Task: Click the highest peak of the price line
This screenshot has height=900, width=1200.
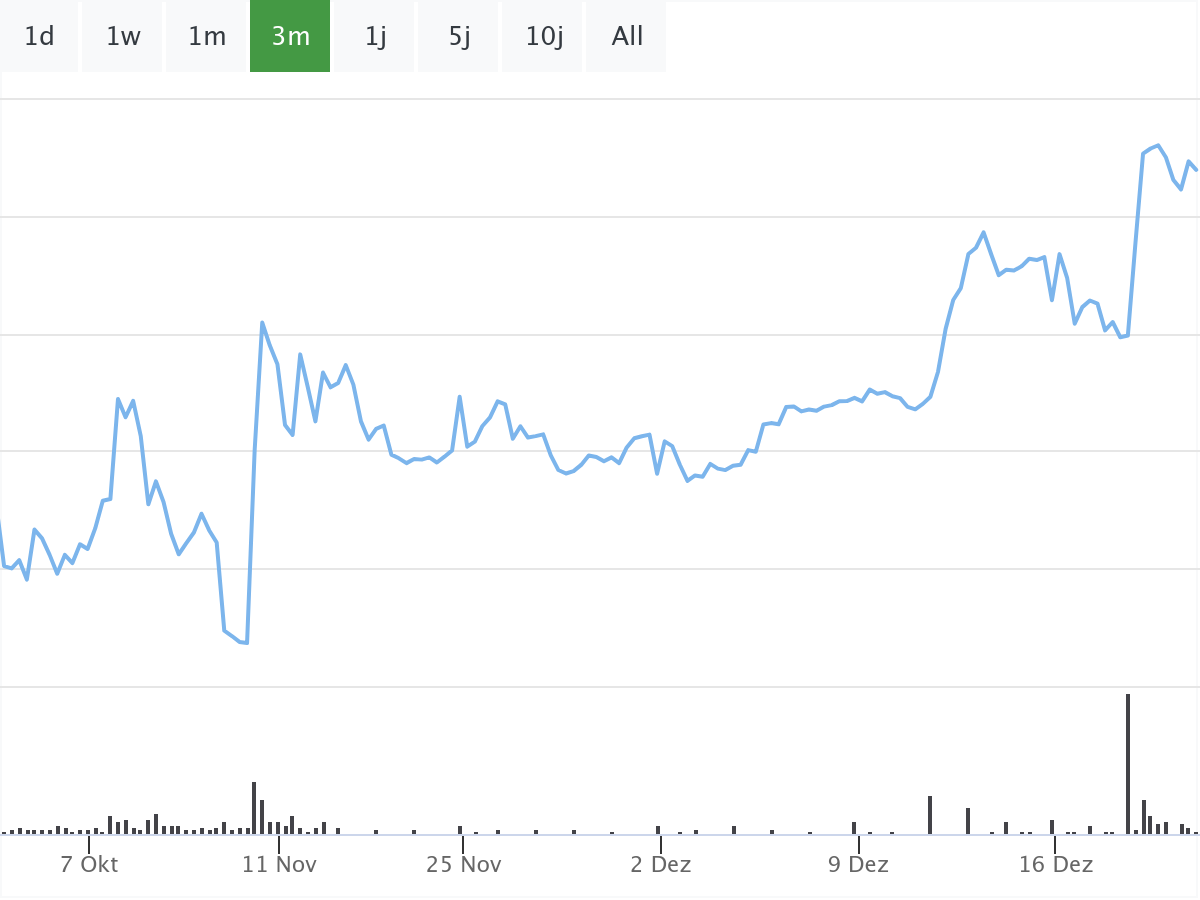Action: point(1158,146)
